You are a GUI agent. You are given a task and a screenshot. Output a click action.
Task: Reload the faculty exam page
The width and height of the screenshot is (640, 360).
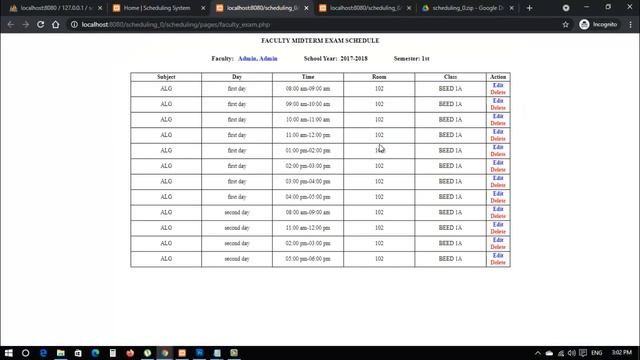click(x=40, y=24)
